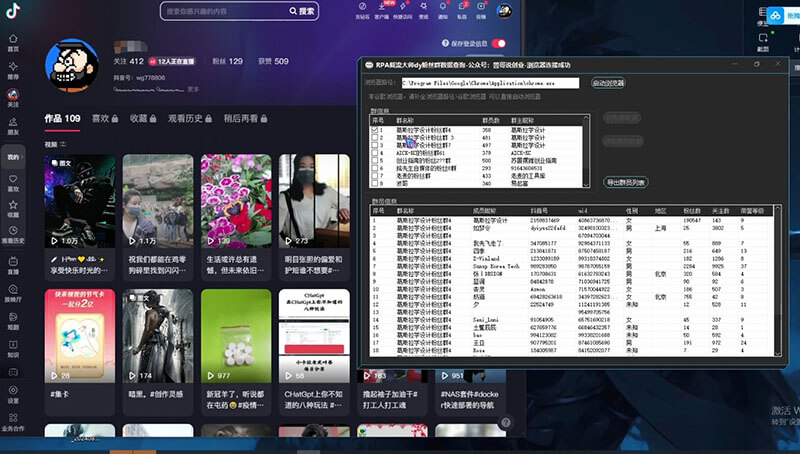Open the 首页 home icon in the sidebar
The height and width of the screenshot is (454, 800).
click(x=13, y=39)
